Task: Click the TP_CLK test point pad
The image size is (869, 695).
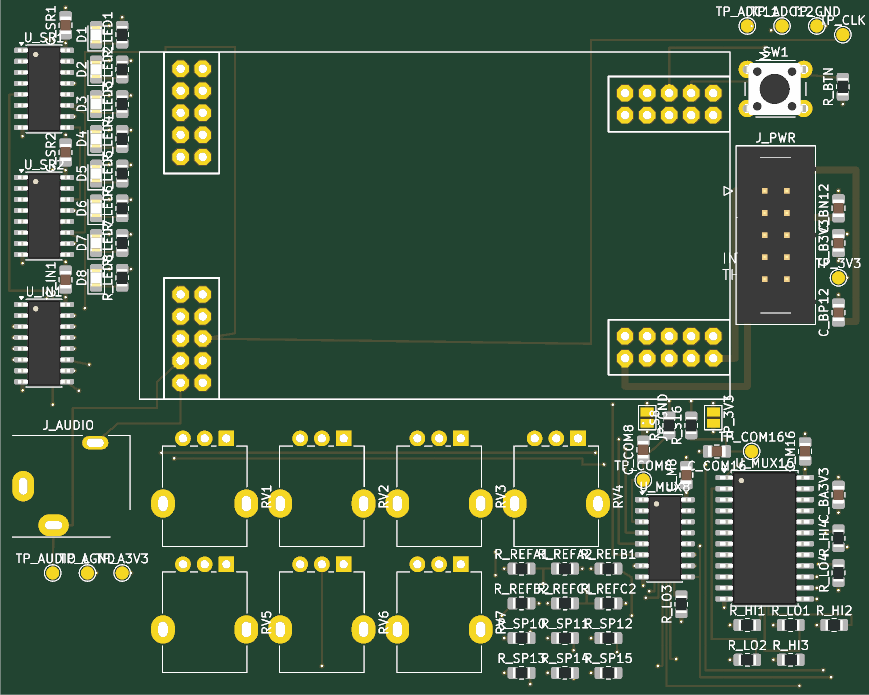Action: pyautogui.click(x=842, y=35)
